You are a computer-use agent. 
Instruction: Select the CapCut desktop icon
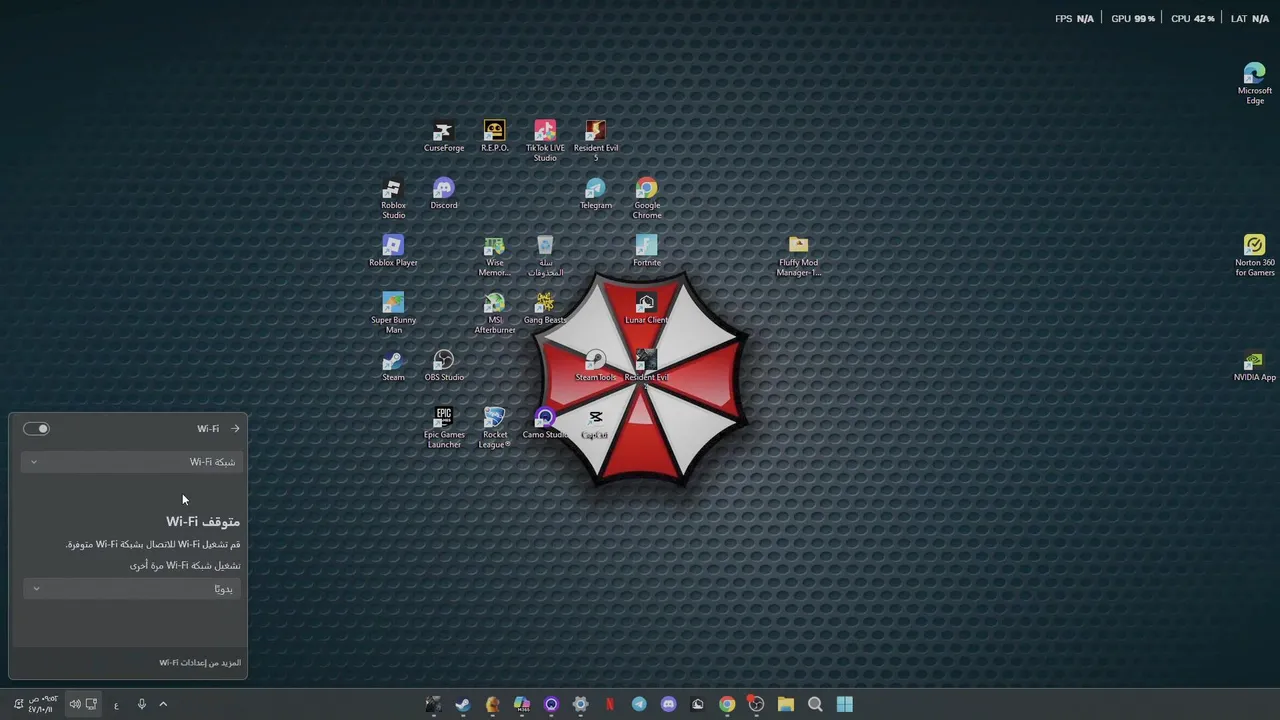tap(595, 423)
